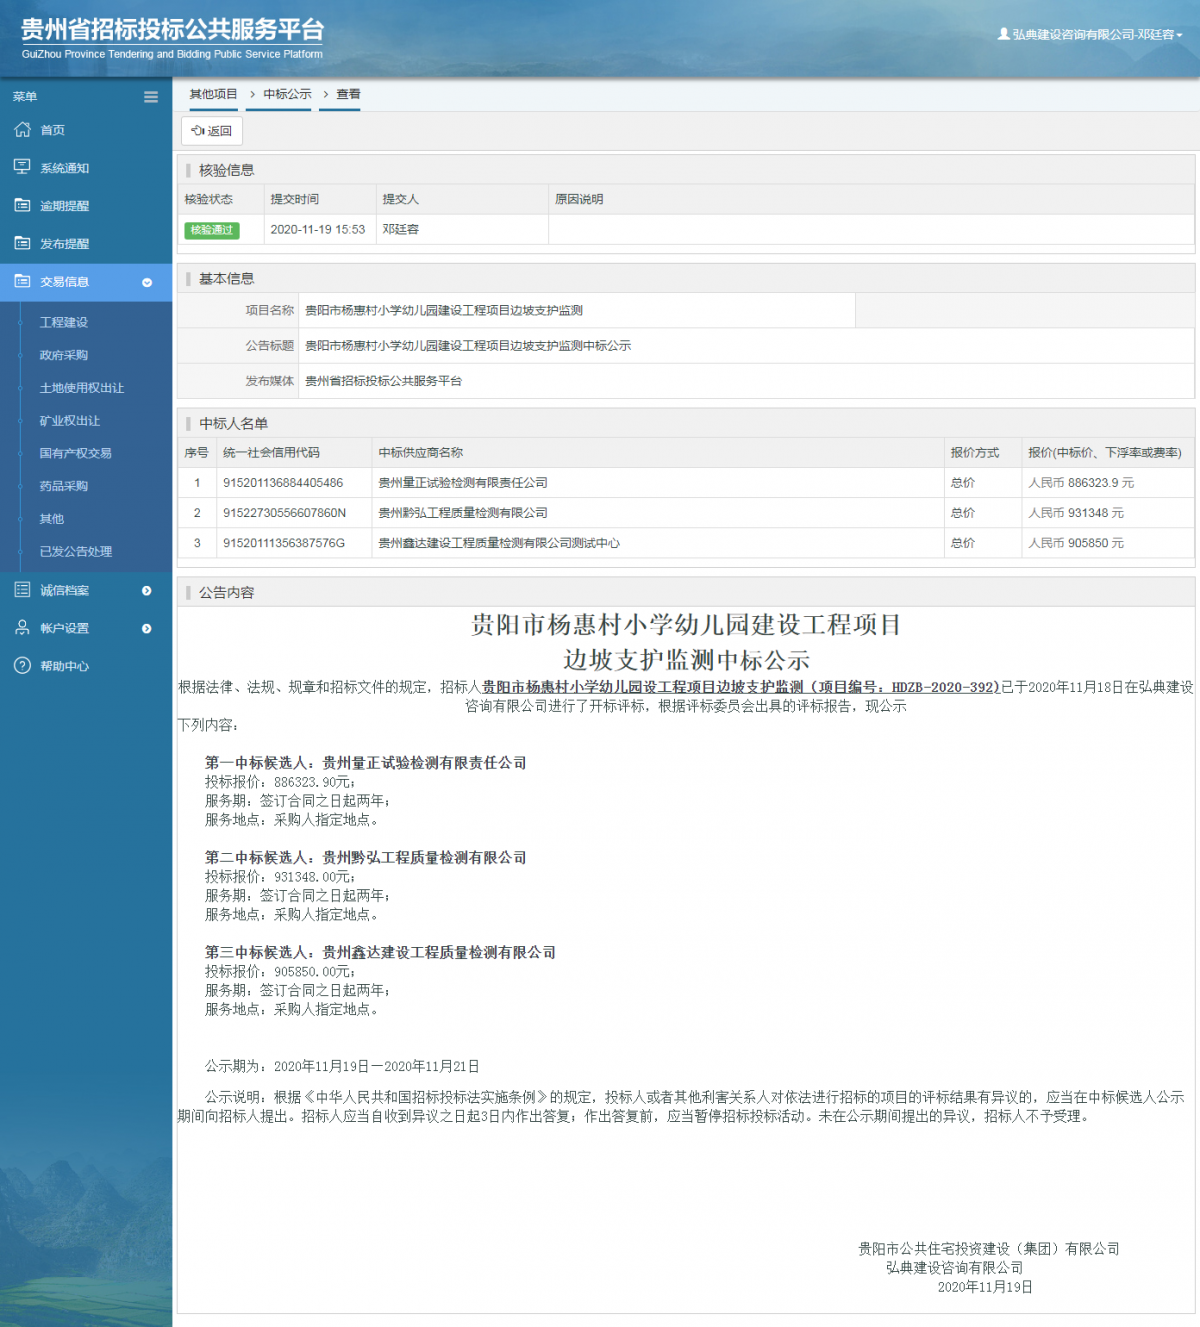Viewport: 1200px width, 1327px height.
Task: Select 国有产权交易 submenu item
Action: coord(76,453)
